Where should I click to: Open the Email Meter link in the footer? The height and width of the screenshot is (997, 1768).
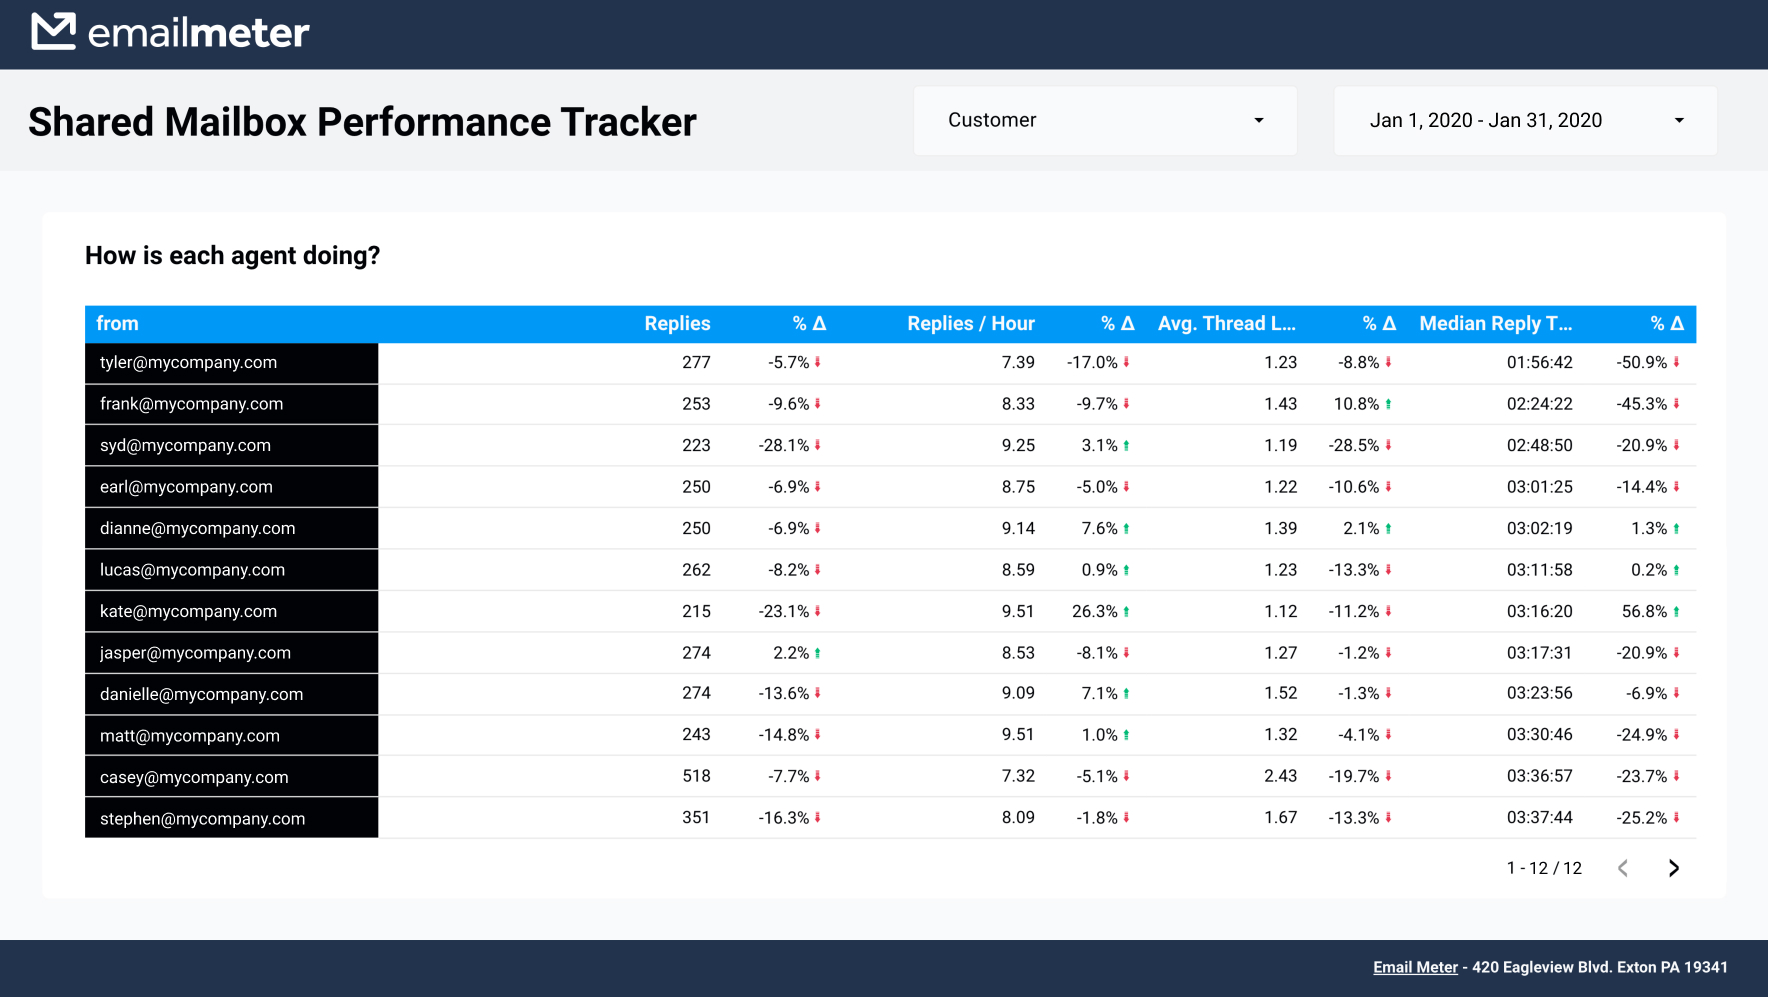point(1414,967)
